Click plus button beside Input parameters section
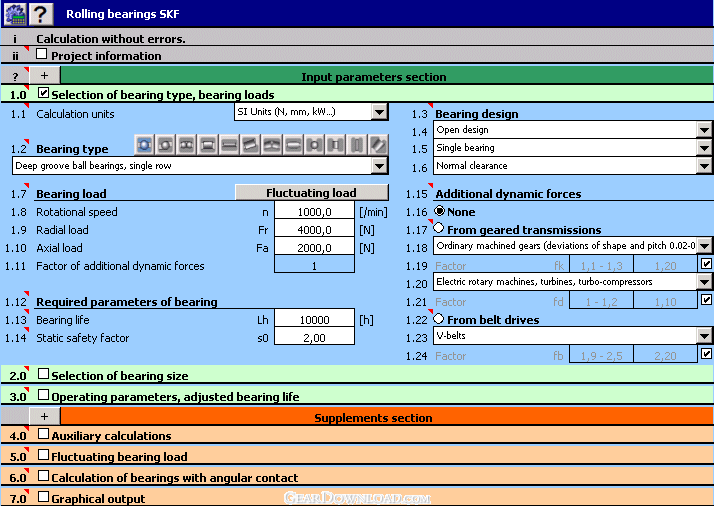Screen dimensions: 714x506 (44, 75)
